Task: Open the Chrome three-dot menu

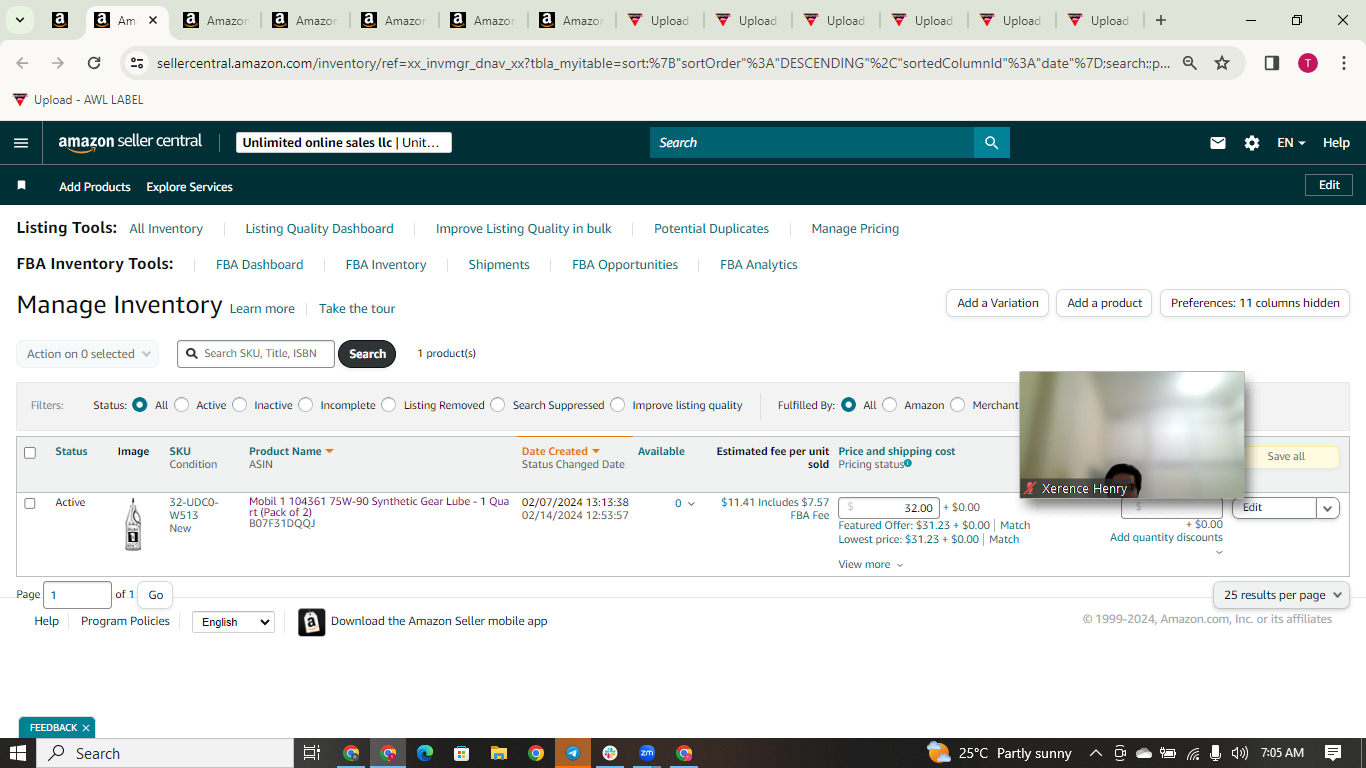Action: [x=1344, y=63]
